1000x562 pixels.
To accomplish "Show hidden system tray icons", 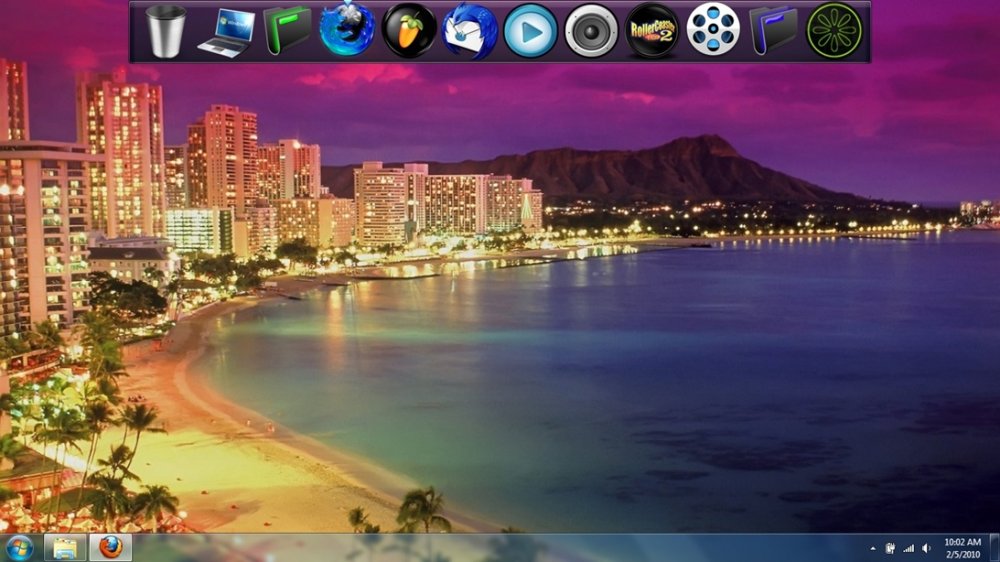I will [x=872, y=549].
